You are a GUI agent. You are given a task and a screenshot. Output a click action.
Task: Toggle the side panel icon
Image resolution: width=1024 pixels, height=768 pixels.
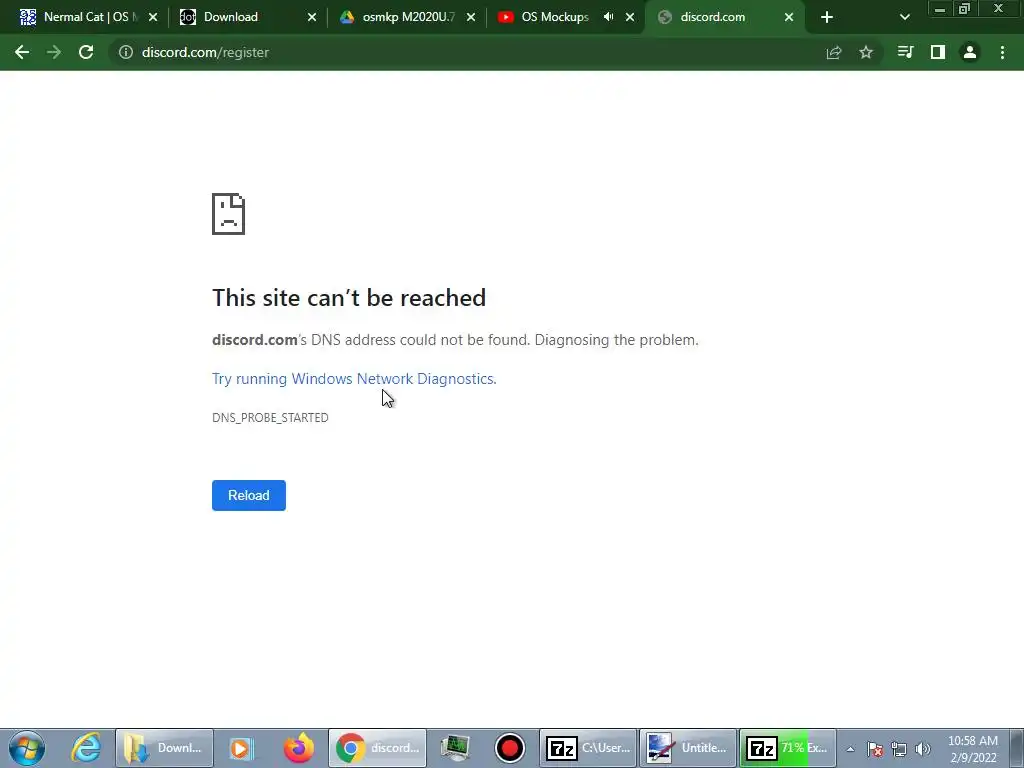click(938, 52)
